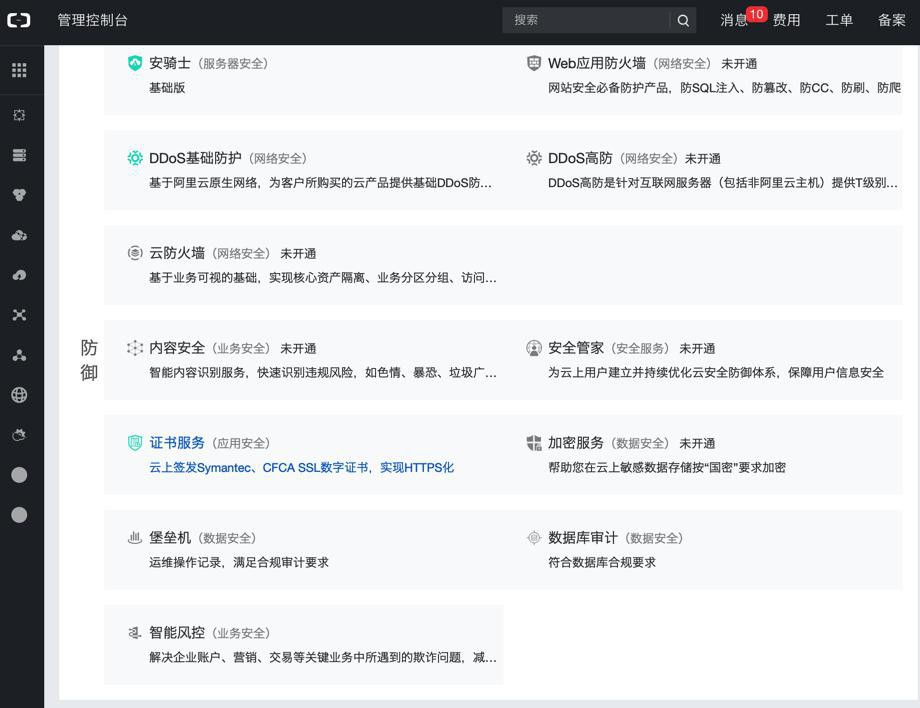Image resolution: width=920 pixels, height=708 pixels.
Task: Open 云防火墙 service link
Action: tap(177, 253)
